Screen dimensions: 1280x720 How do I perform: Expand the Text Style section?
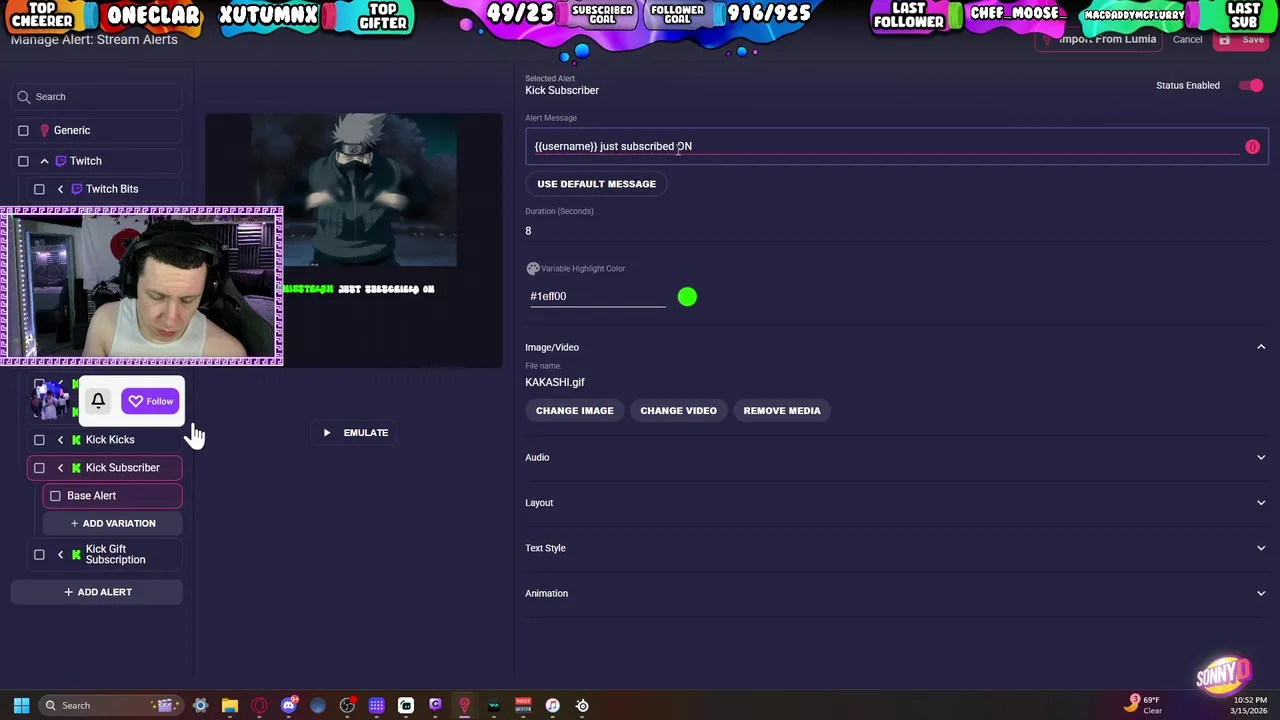[x=896, y=548]
